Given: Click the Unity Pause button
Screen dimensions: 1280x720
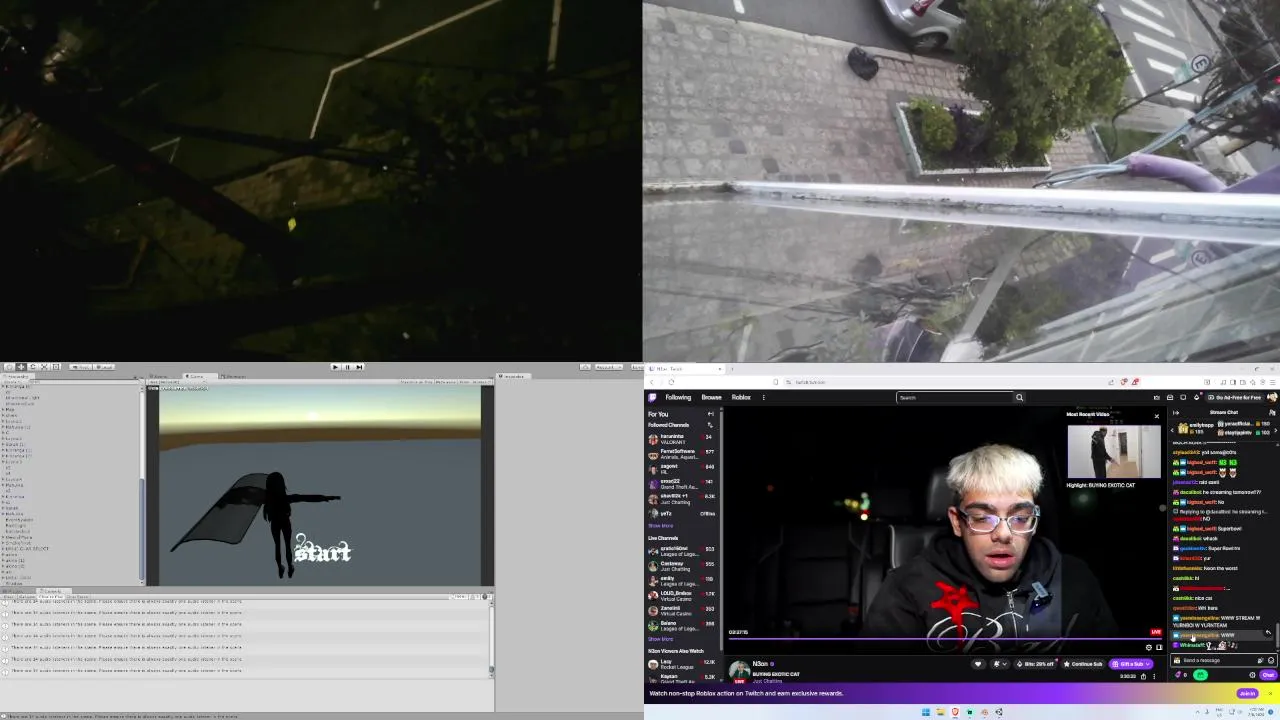Looking at the screenshot, I should pos(347,367).
